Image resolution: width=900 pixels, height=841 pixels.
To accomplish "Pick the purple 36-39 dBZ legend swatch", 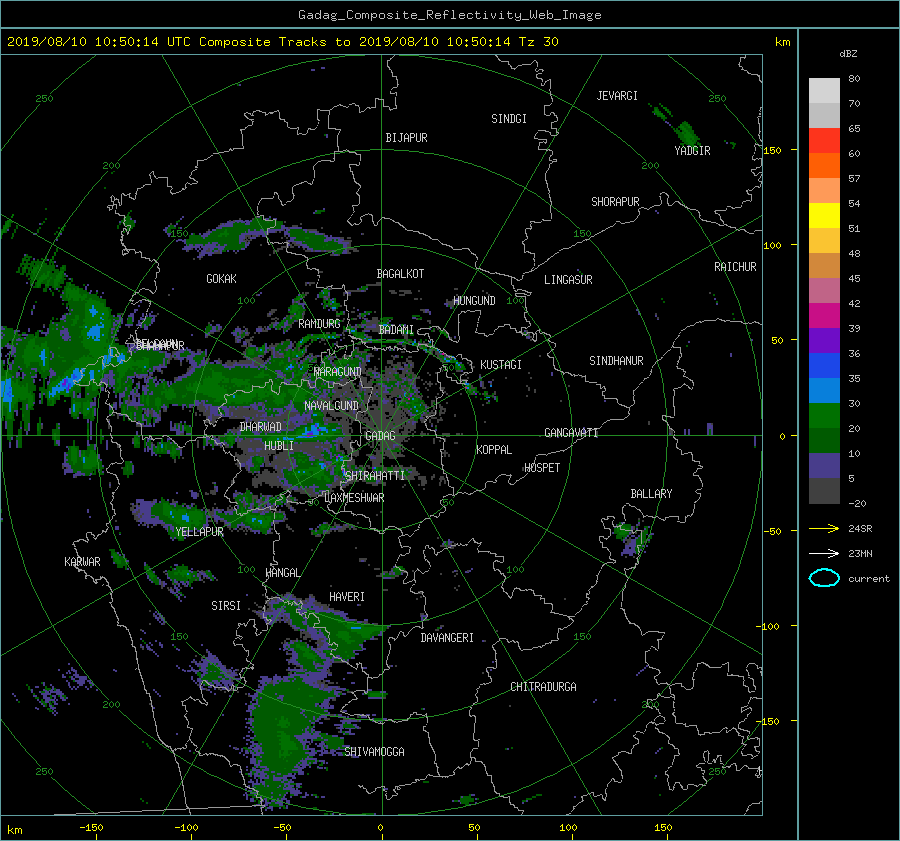I will click(824, 340).
